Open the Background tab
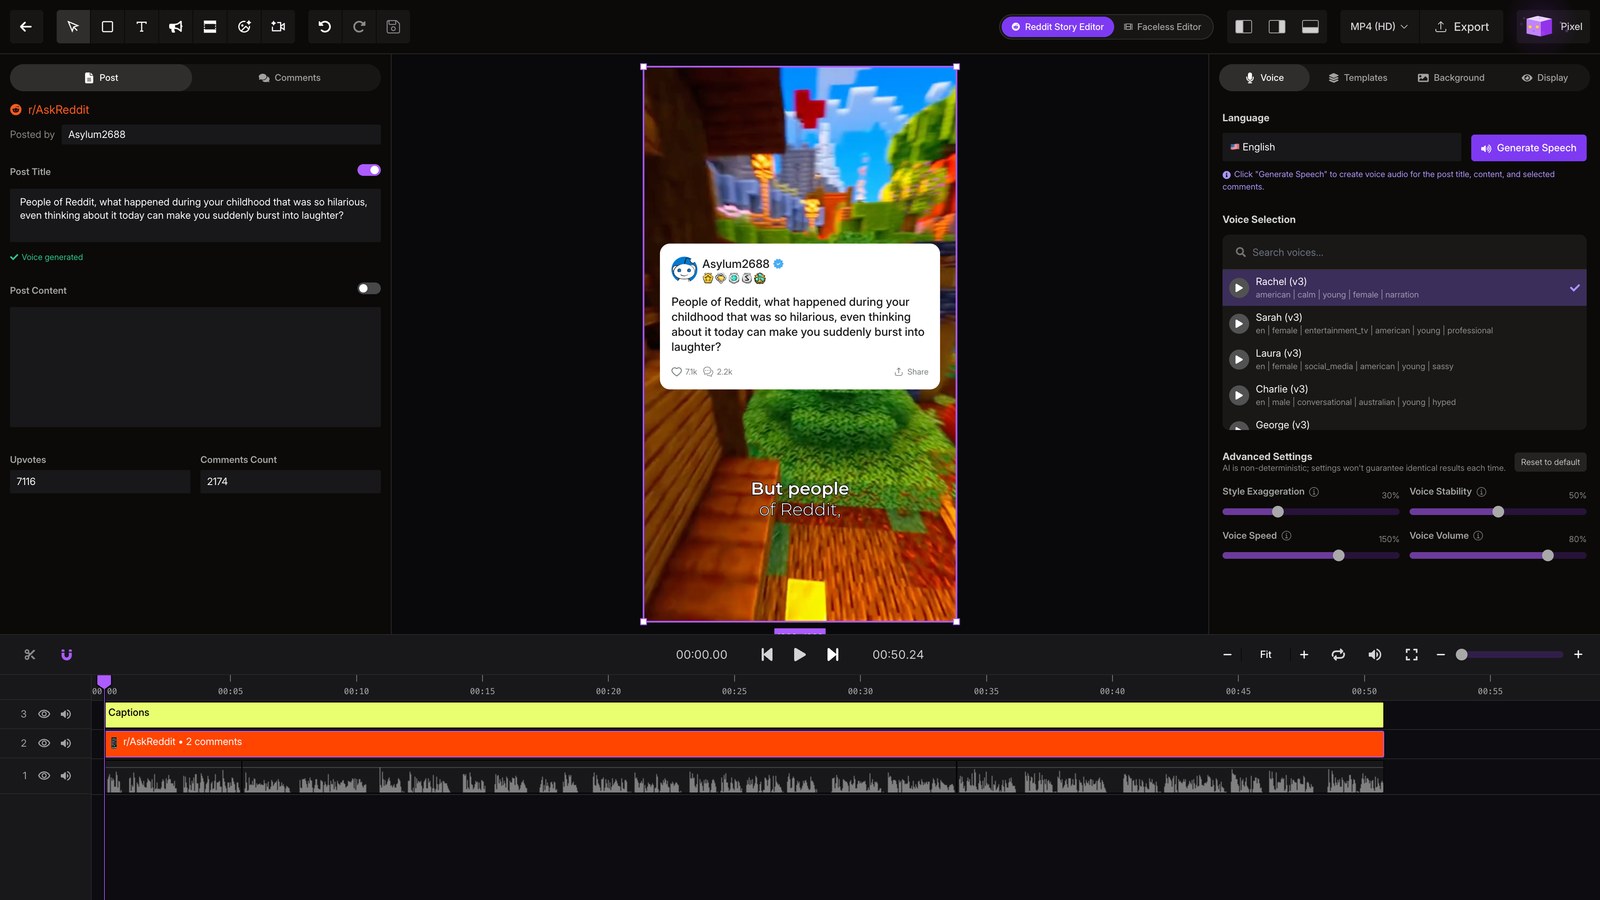This screenshot has height=900, width=1600. pos(1451,78)
